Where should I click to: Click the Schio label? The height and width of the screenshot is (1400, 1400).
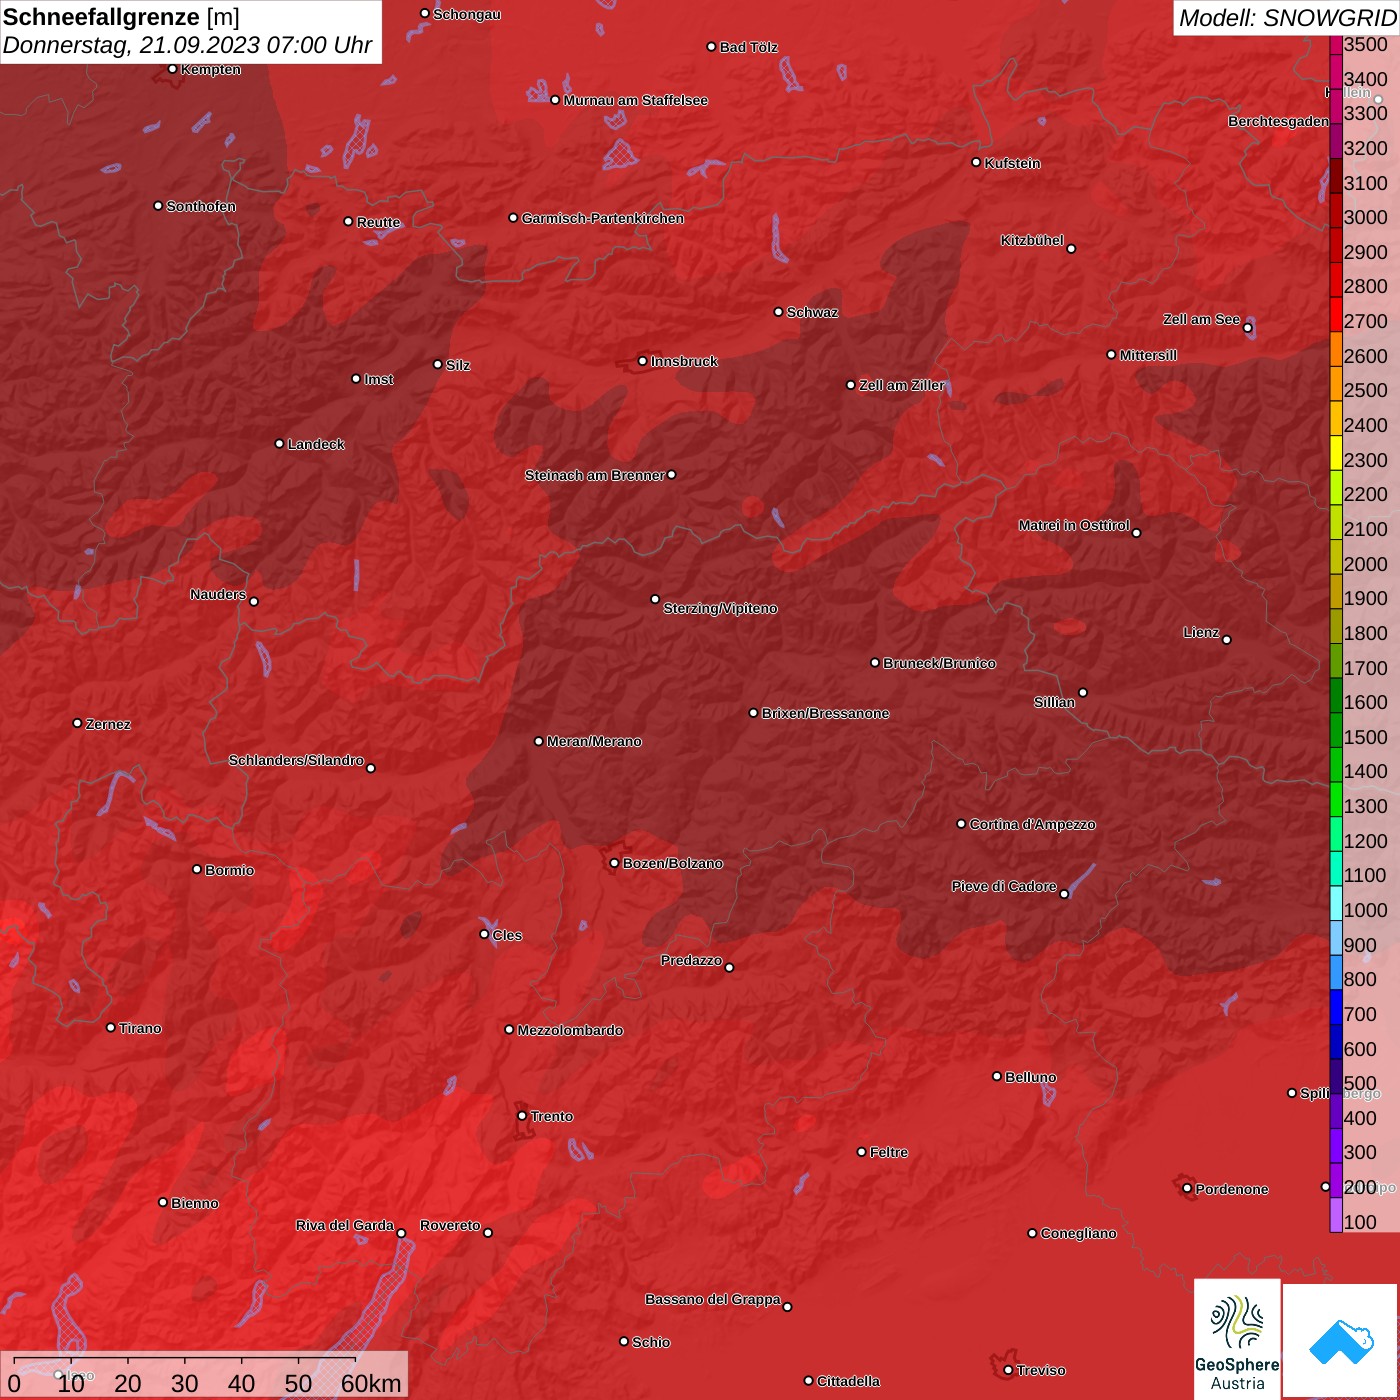click(x=651, y=1342)
